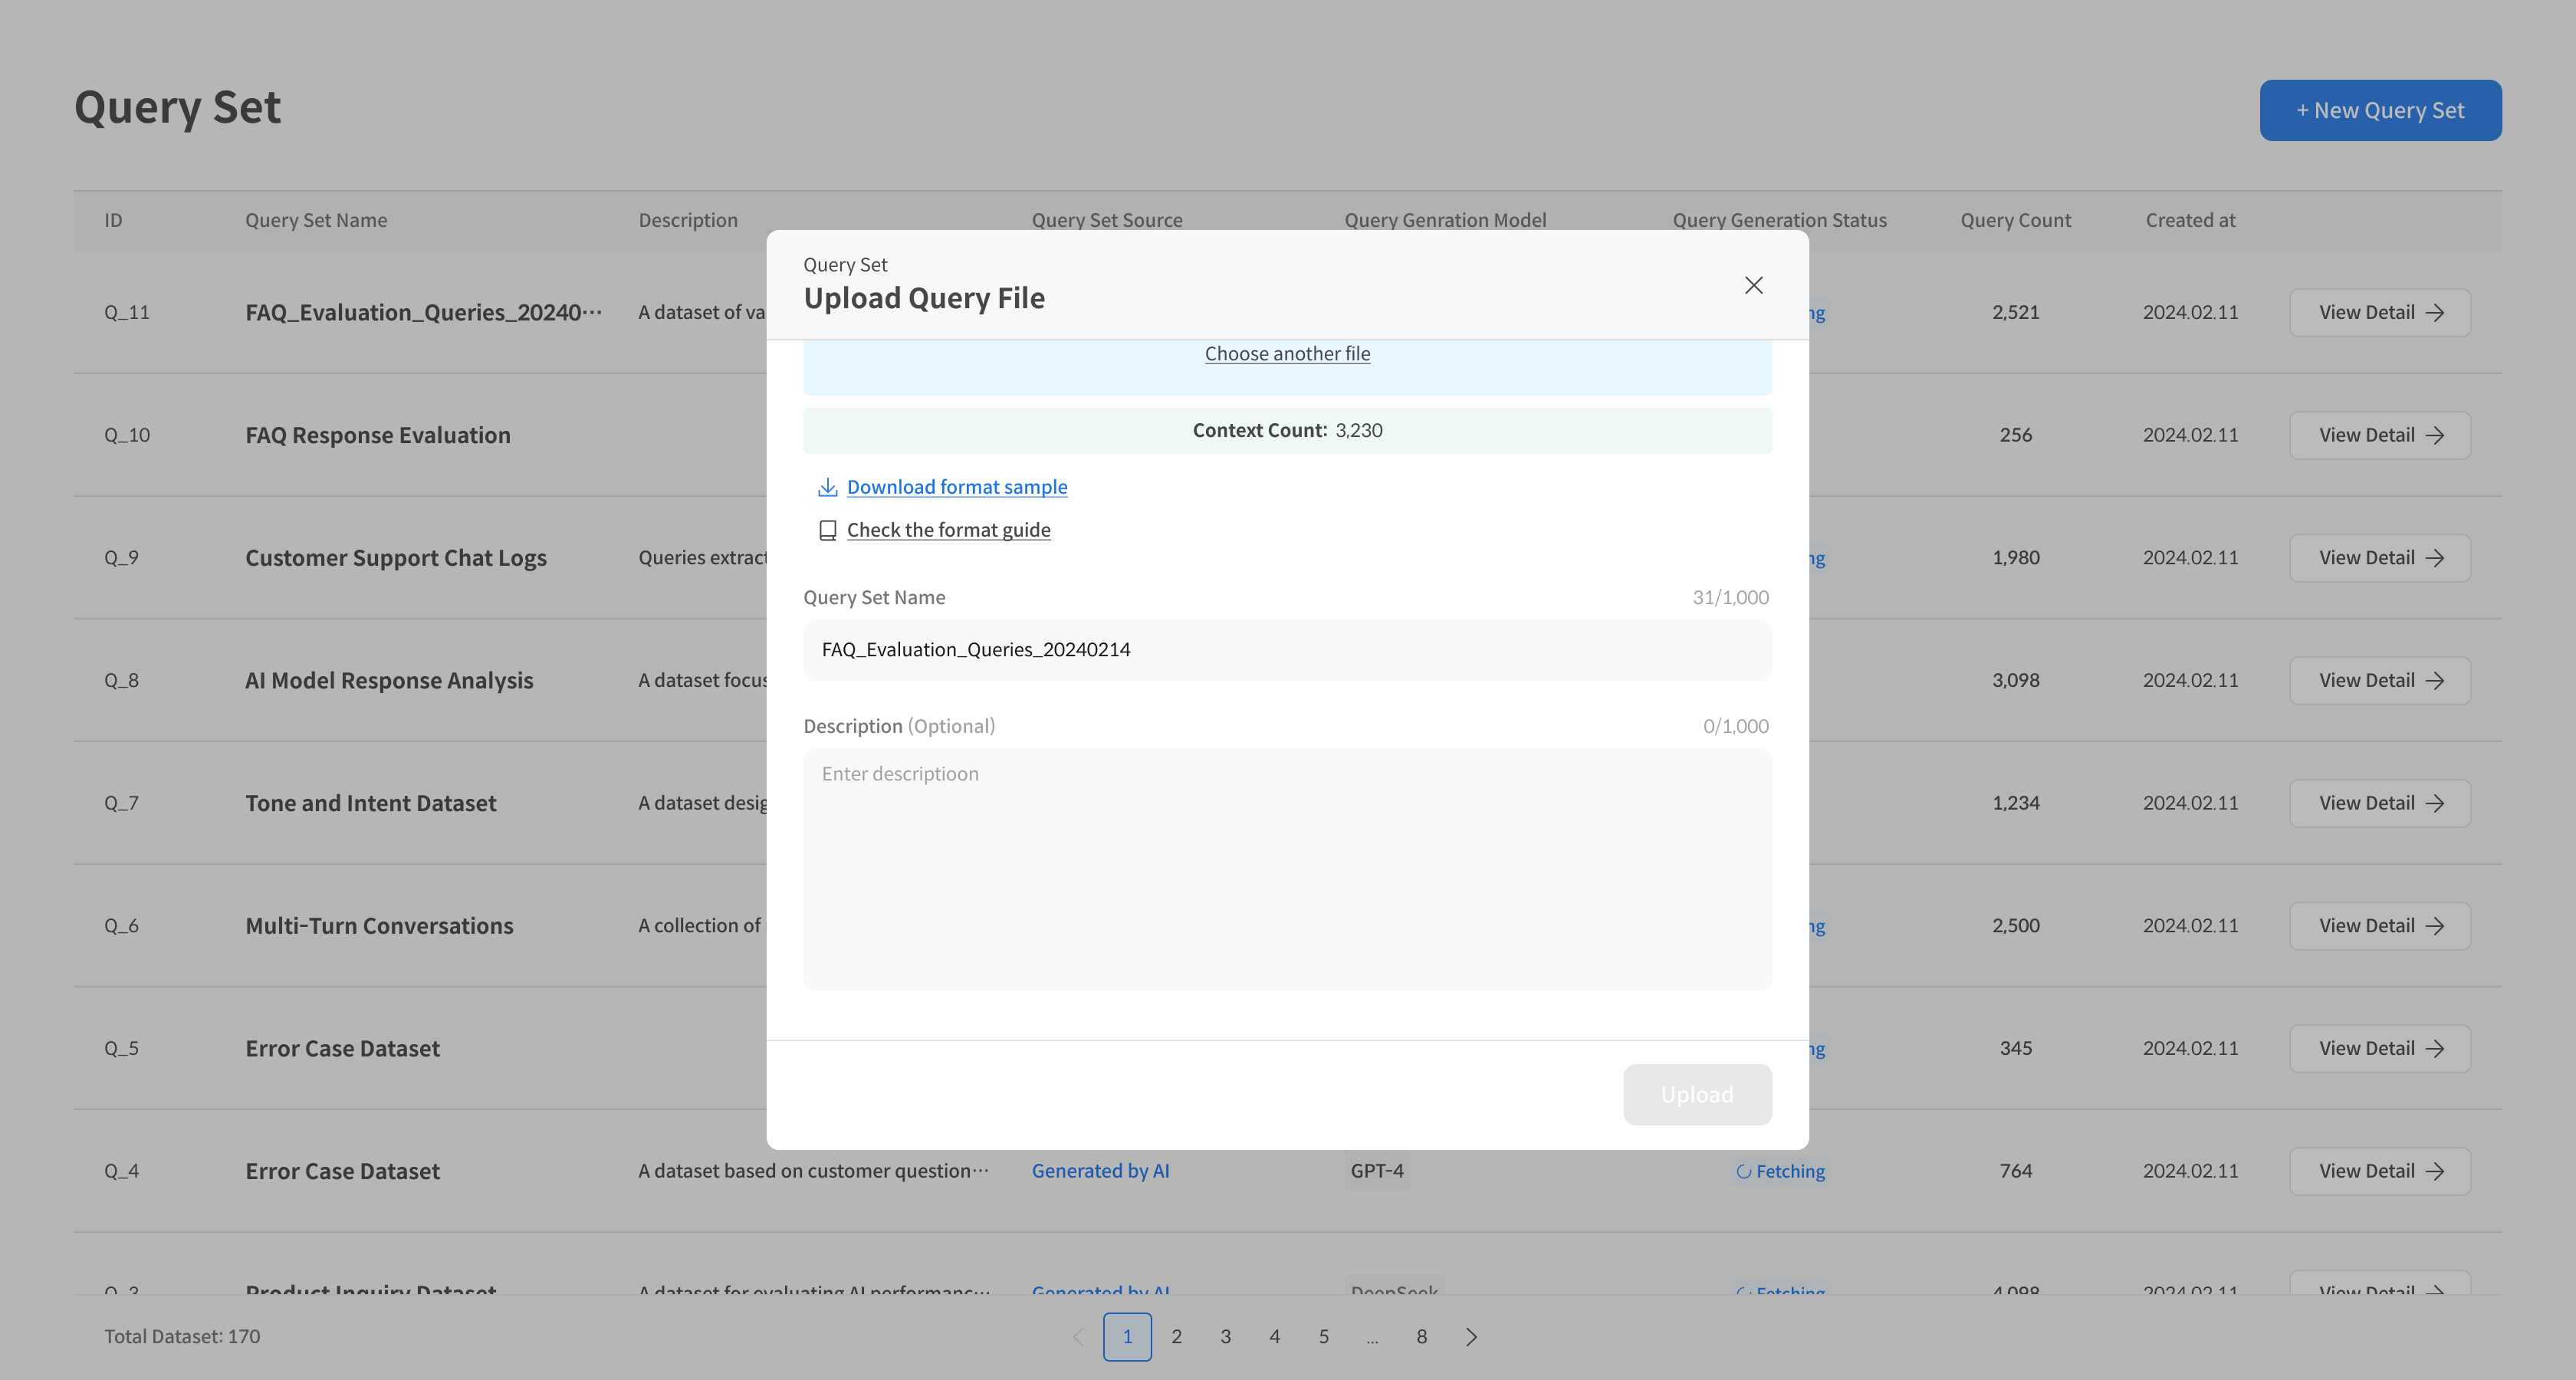Viewport: 2576px width, 1380px height.
Task: Focus the Description text area
Action: coord(1287,868)
